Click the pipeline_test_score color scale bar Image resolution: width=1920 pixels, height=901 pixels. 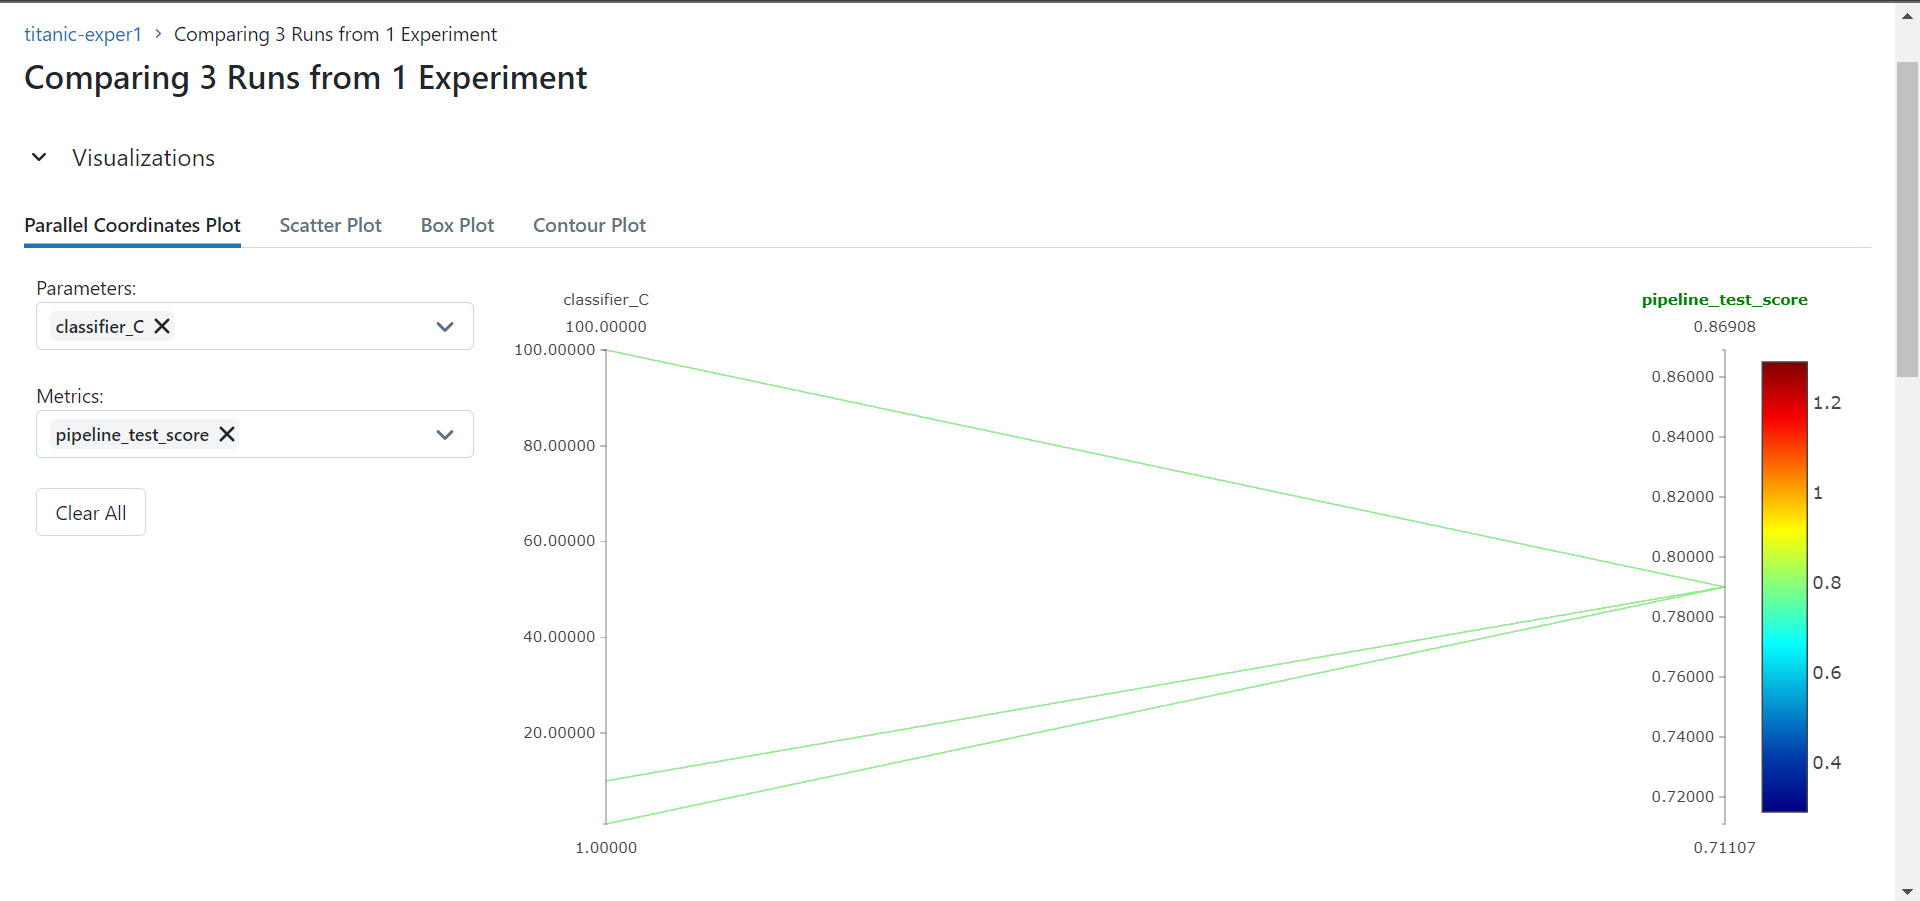(x=1784, y=585)
